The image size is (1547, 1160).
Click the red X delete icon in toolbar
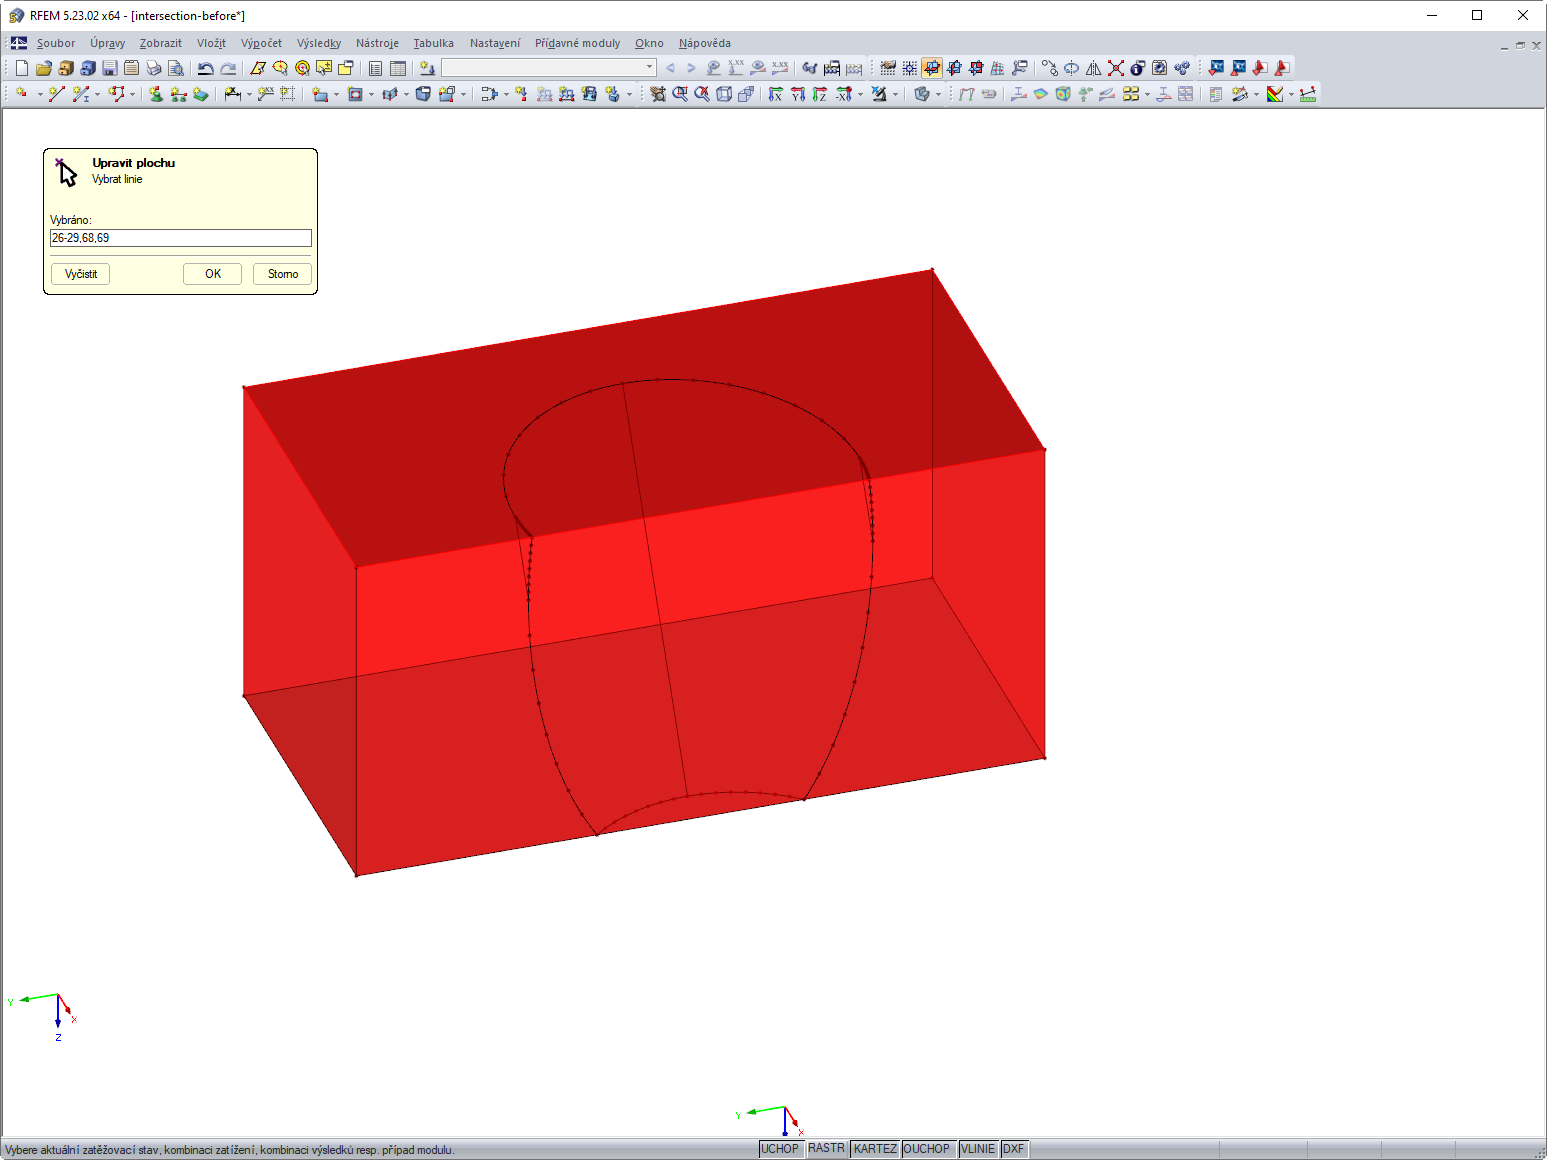[1115, 68]
